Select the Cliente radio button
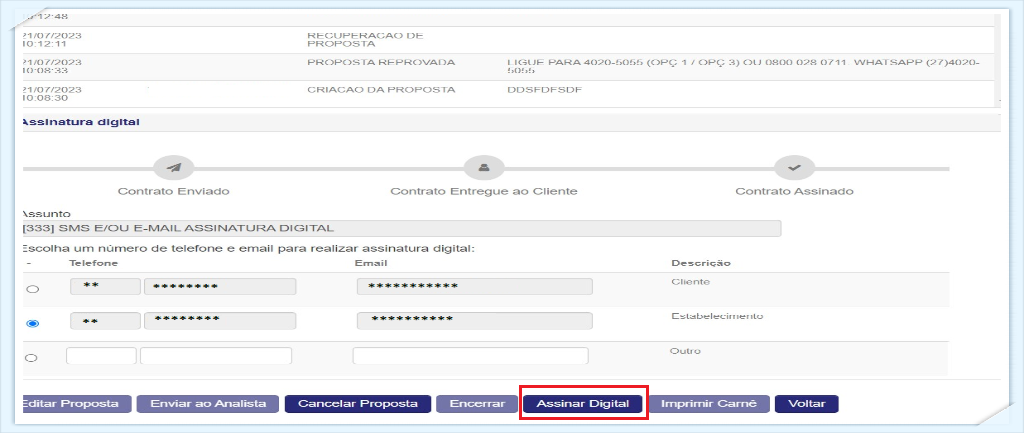The image size is (1024, 433). coord(32,289)
